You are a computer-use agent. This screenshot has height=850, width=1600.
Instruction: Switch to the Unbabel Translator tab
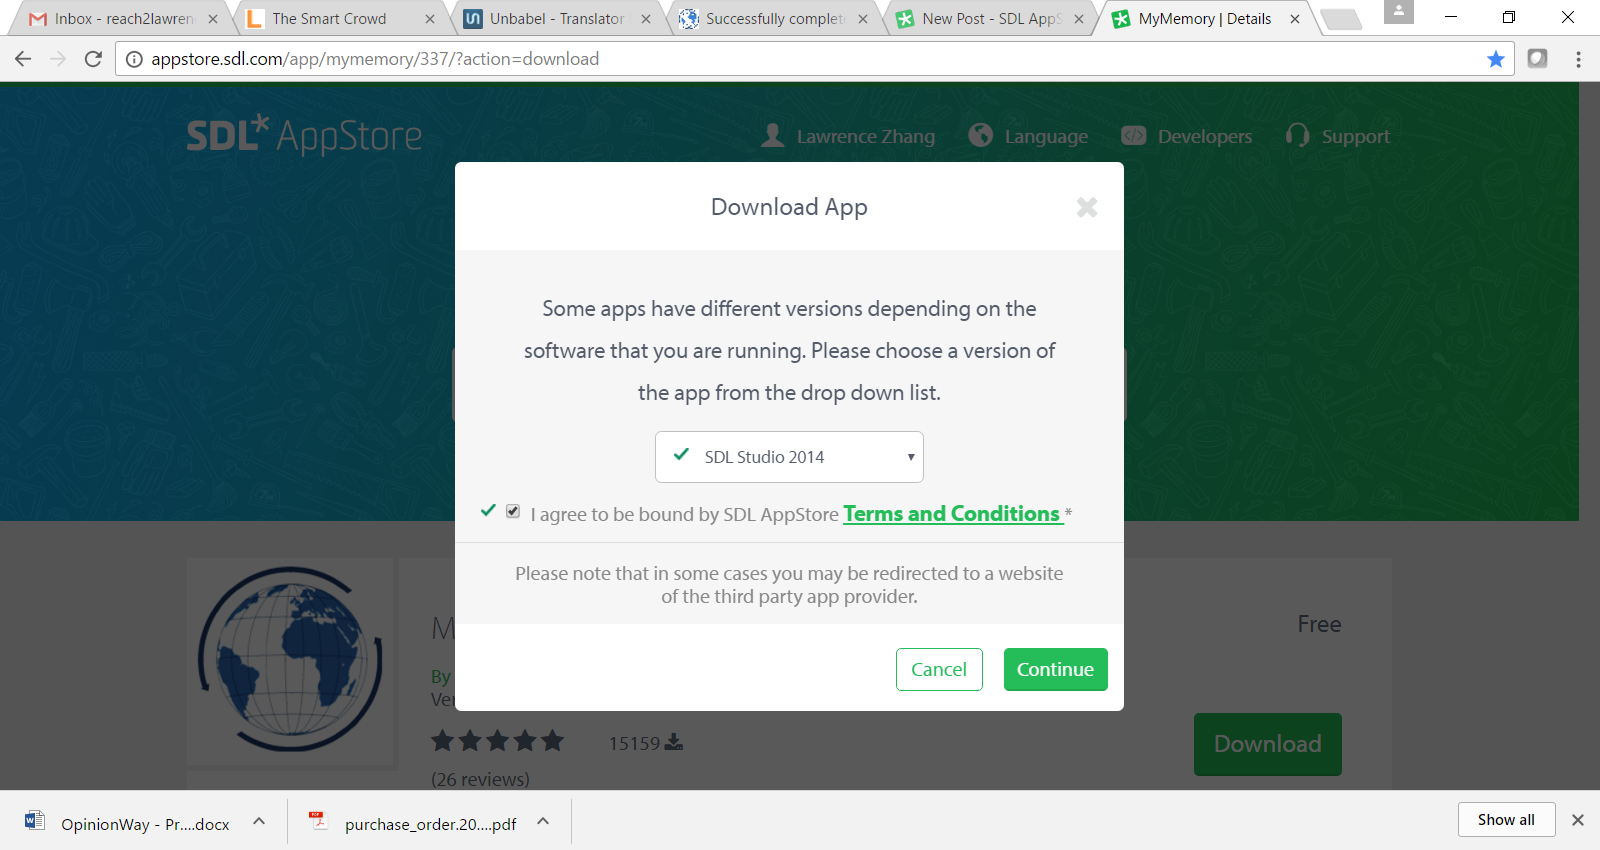pyautogui.click(x=556, y=19)
